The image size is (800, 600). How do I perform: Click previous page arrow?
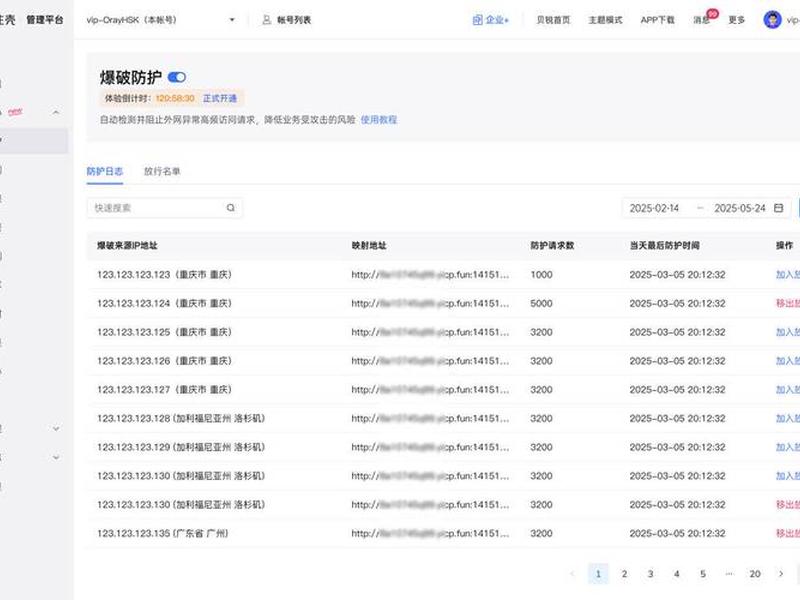[x=572, y=573]
